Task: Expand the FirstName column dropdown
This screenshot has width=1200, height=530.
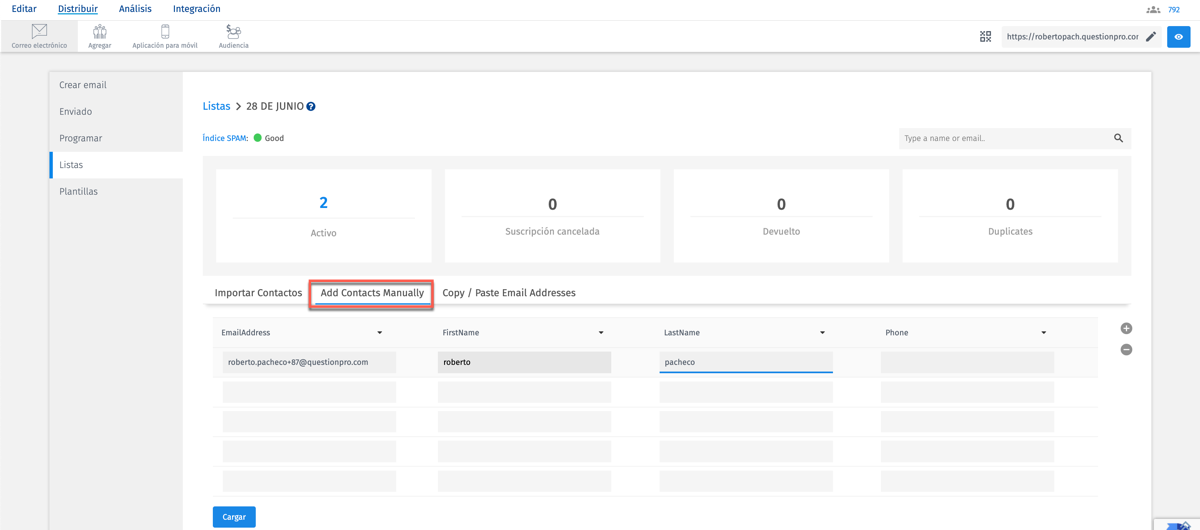Action: coord(601,333)
